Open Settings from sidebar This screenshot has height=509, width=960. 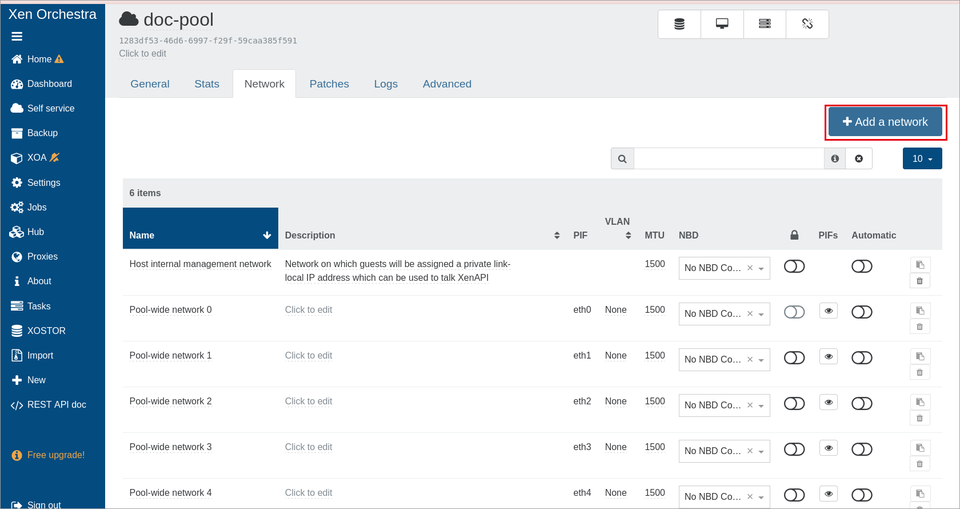[36, 183]
